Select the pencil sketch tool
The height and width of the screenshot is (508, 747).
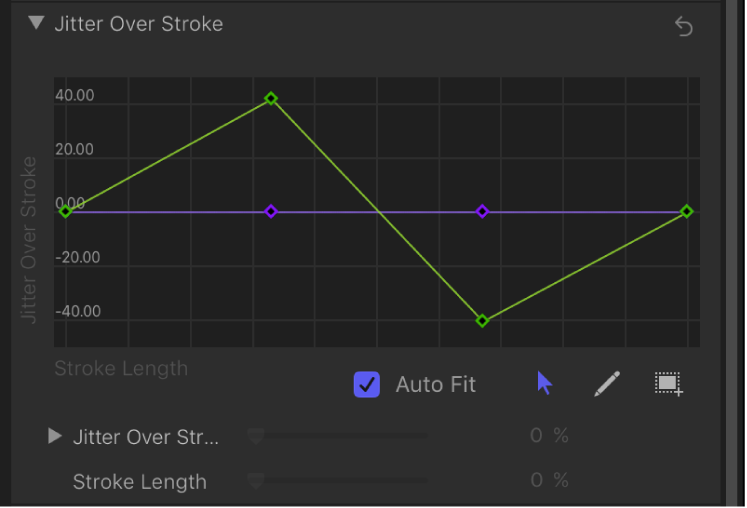coord(607,384)
